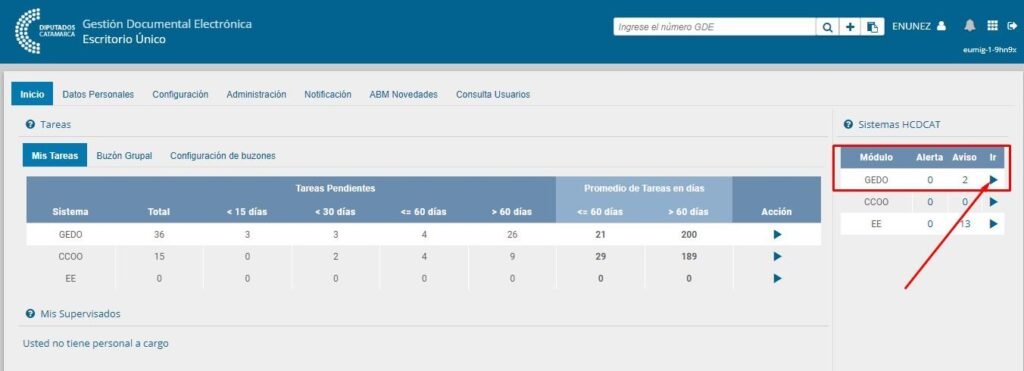Click the logout icon in header
The height and width of the screenshot is (371, 1024).
pyautogui.click(x=1013, y=26)
